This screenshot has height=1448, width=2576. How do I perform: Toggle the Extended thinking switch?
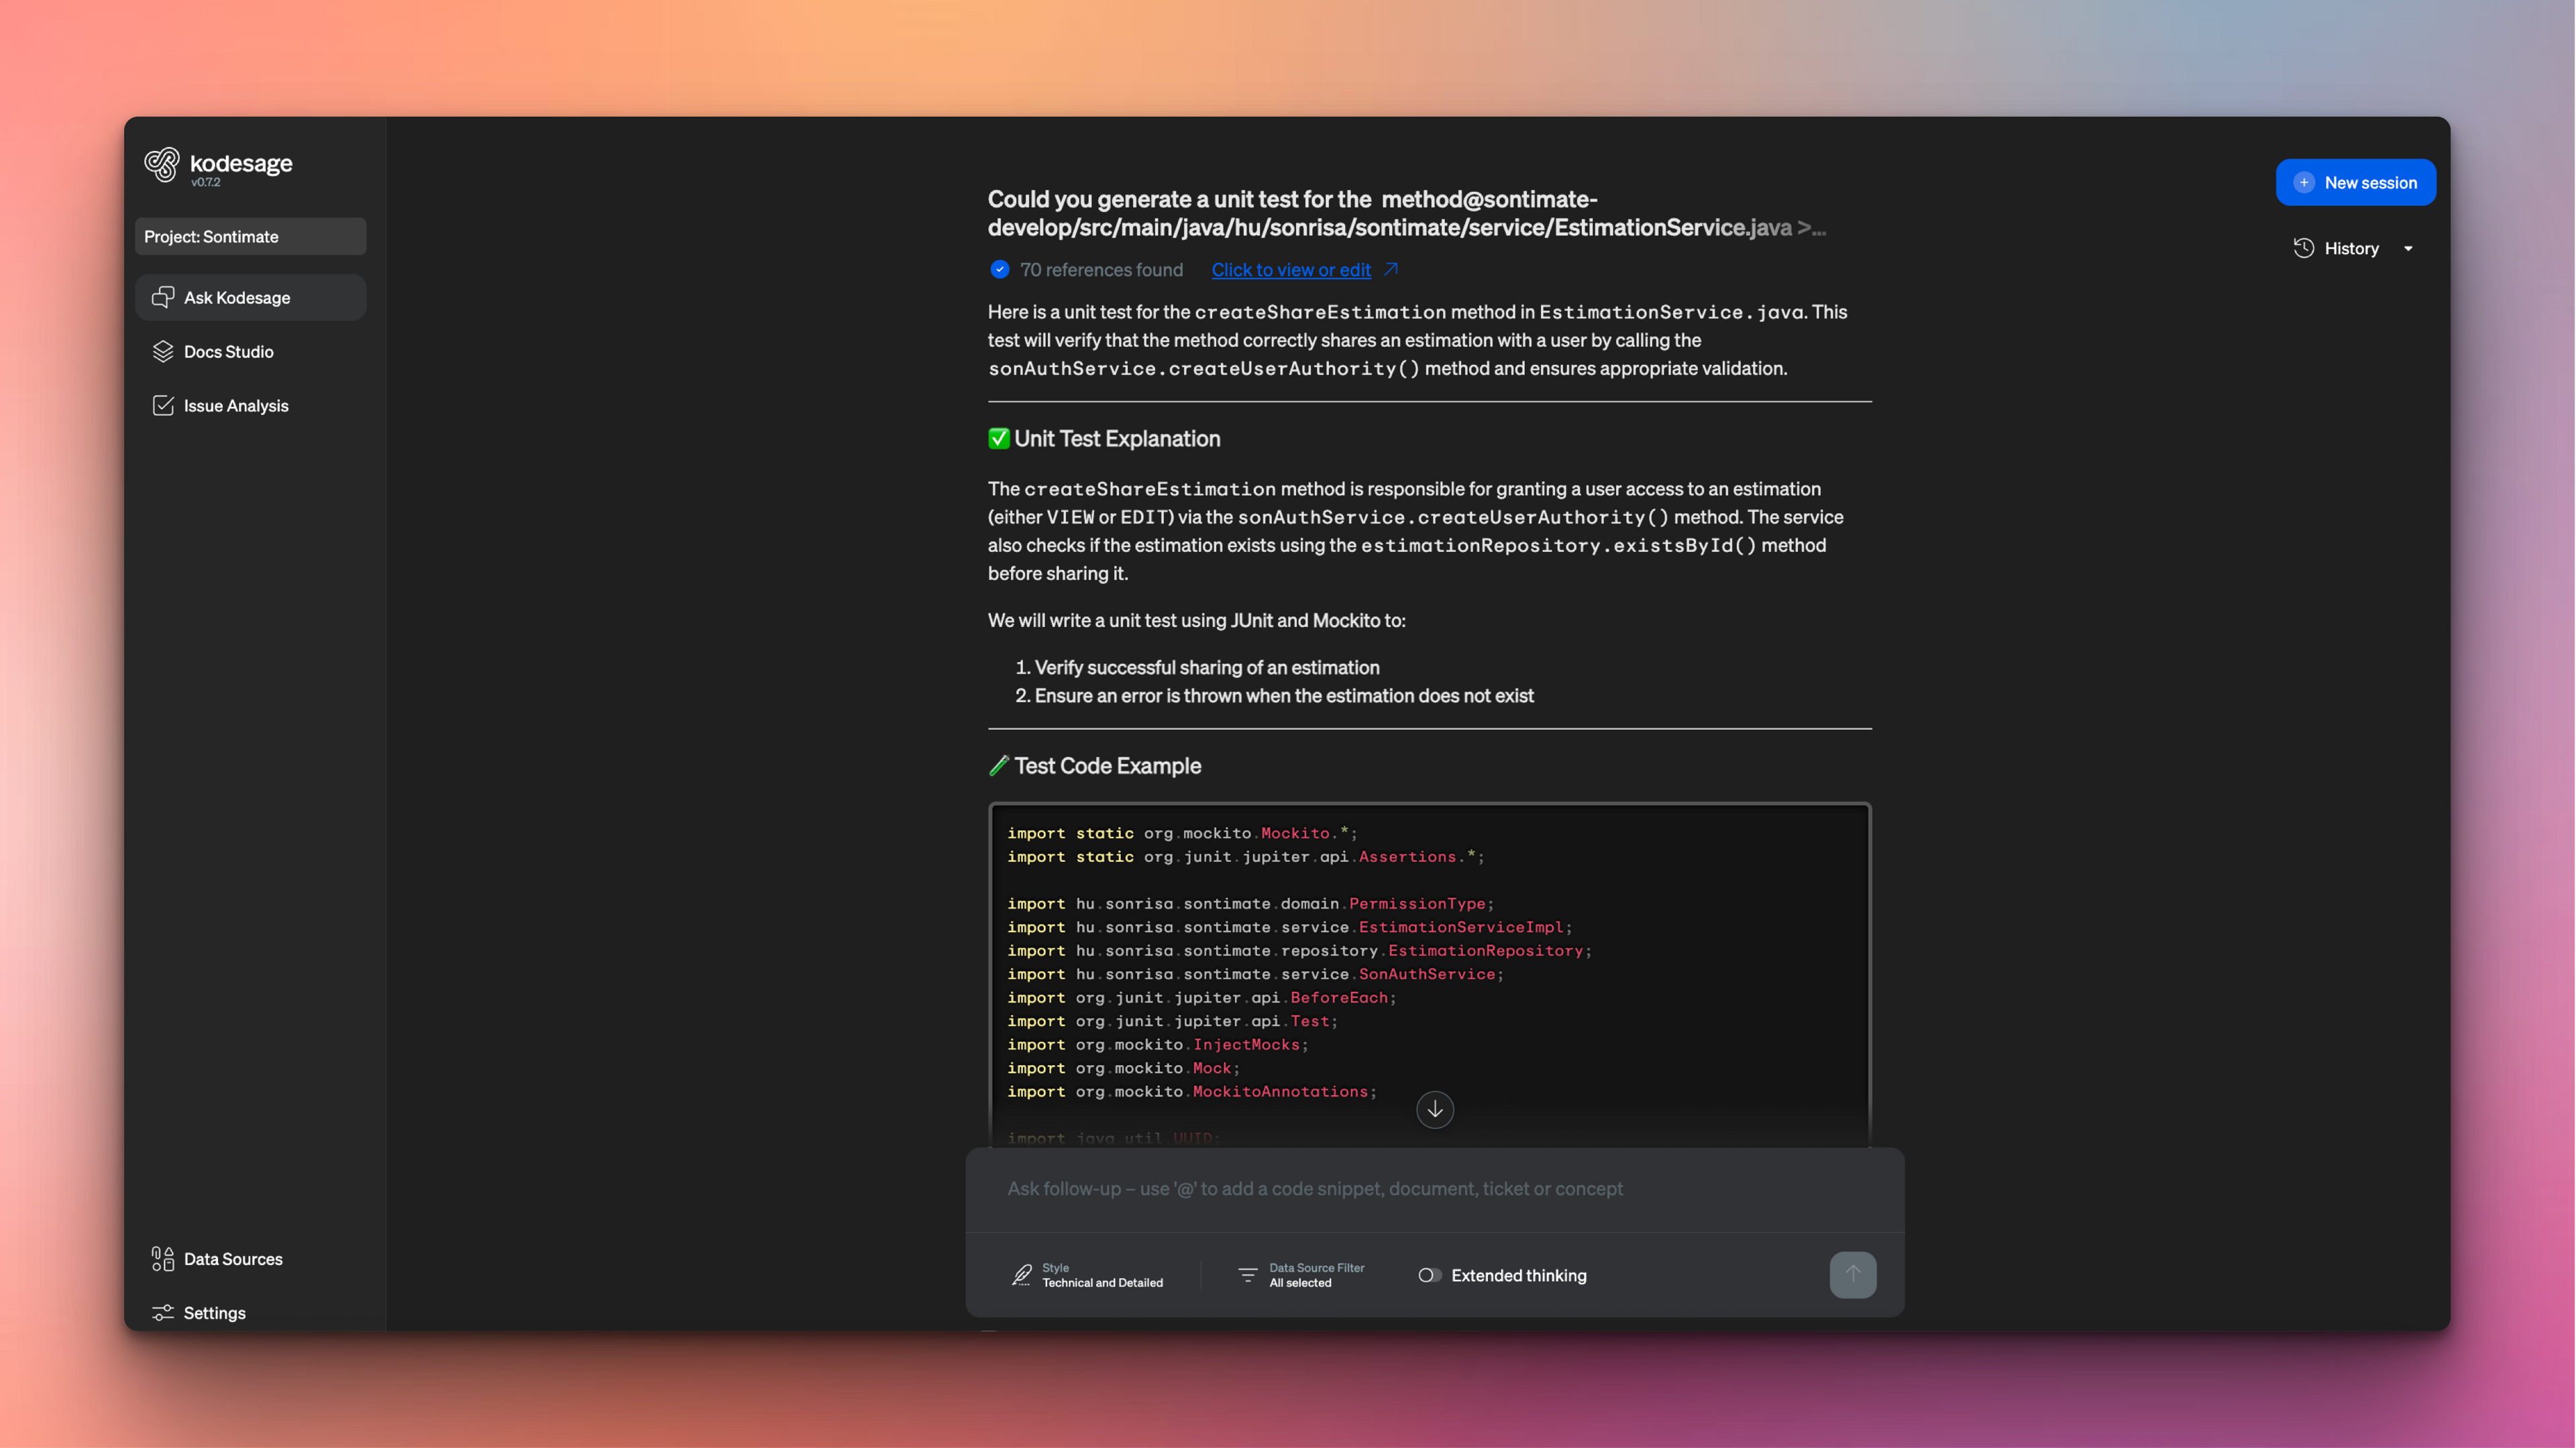click(x=1429, y=1275)
